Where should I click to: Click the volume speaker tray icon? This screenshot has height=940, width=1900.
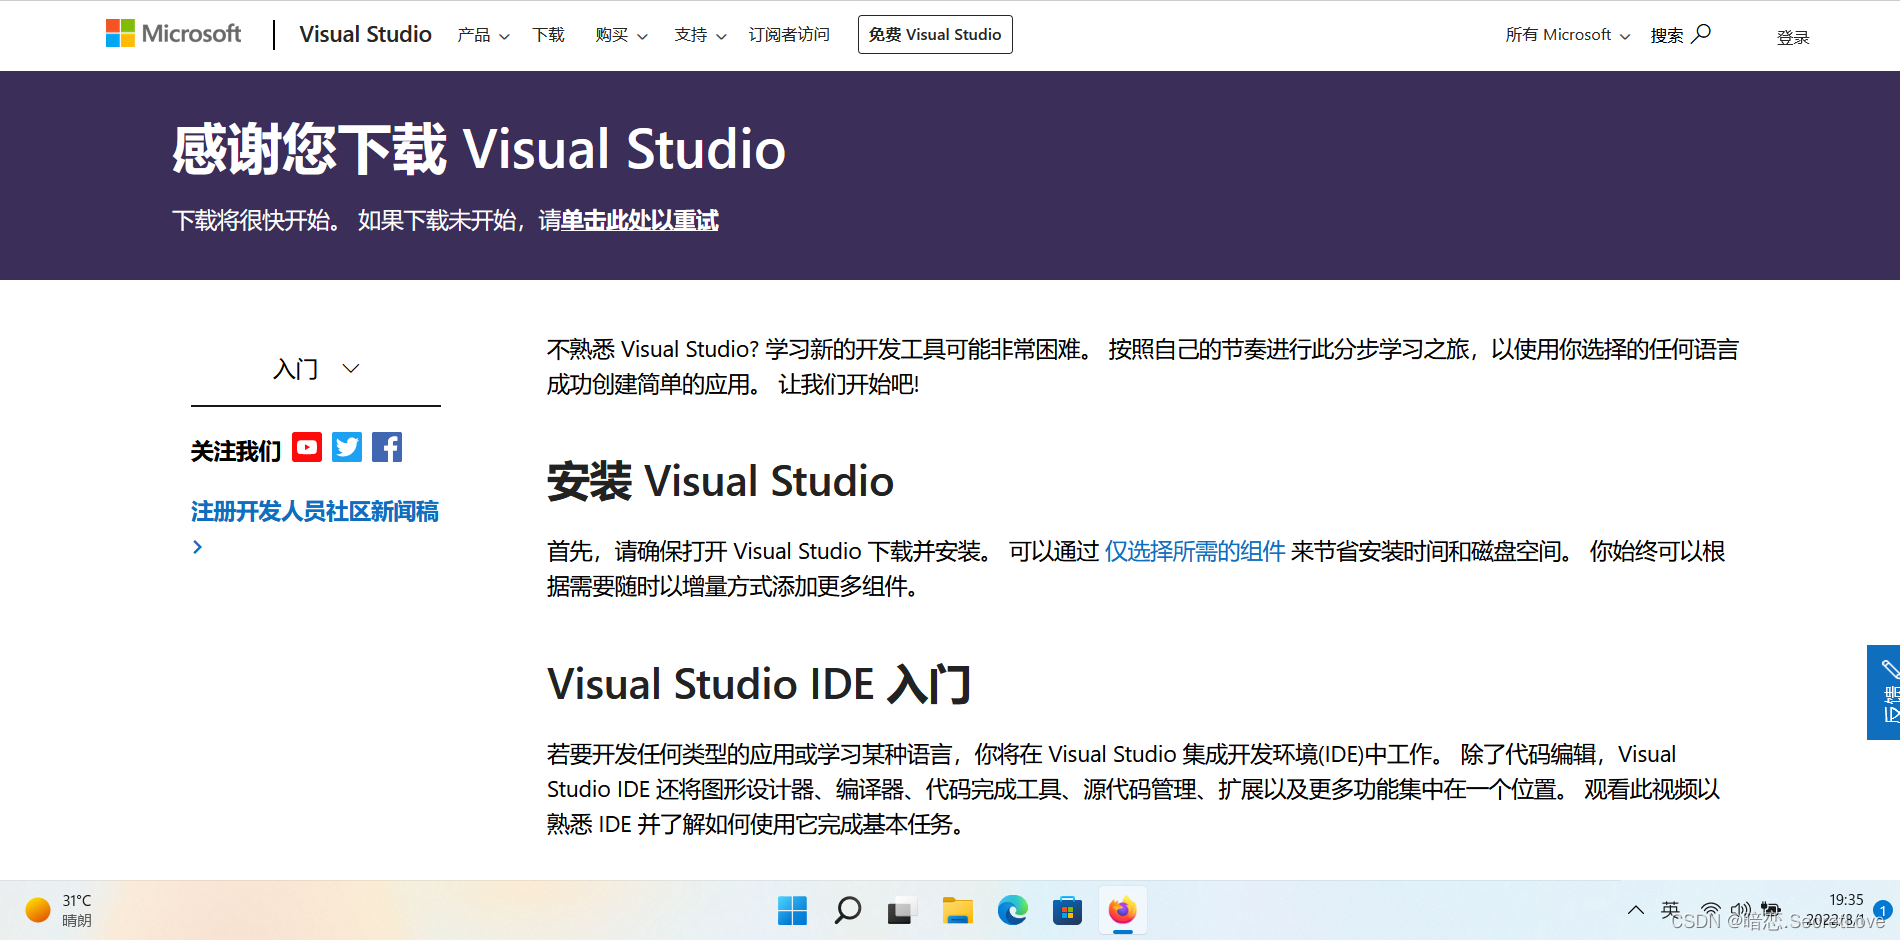coord(1741,911)
